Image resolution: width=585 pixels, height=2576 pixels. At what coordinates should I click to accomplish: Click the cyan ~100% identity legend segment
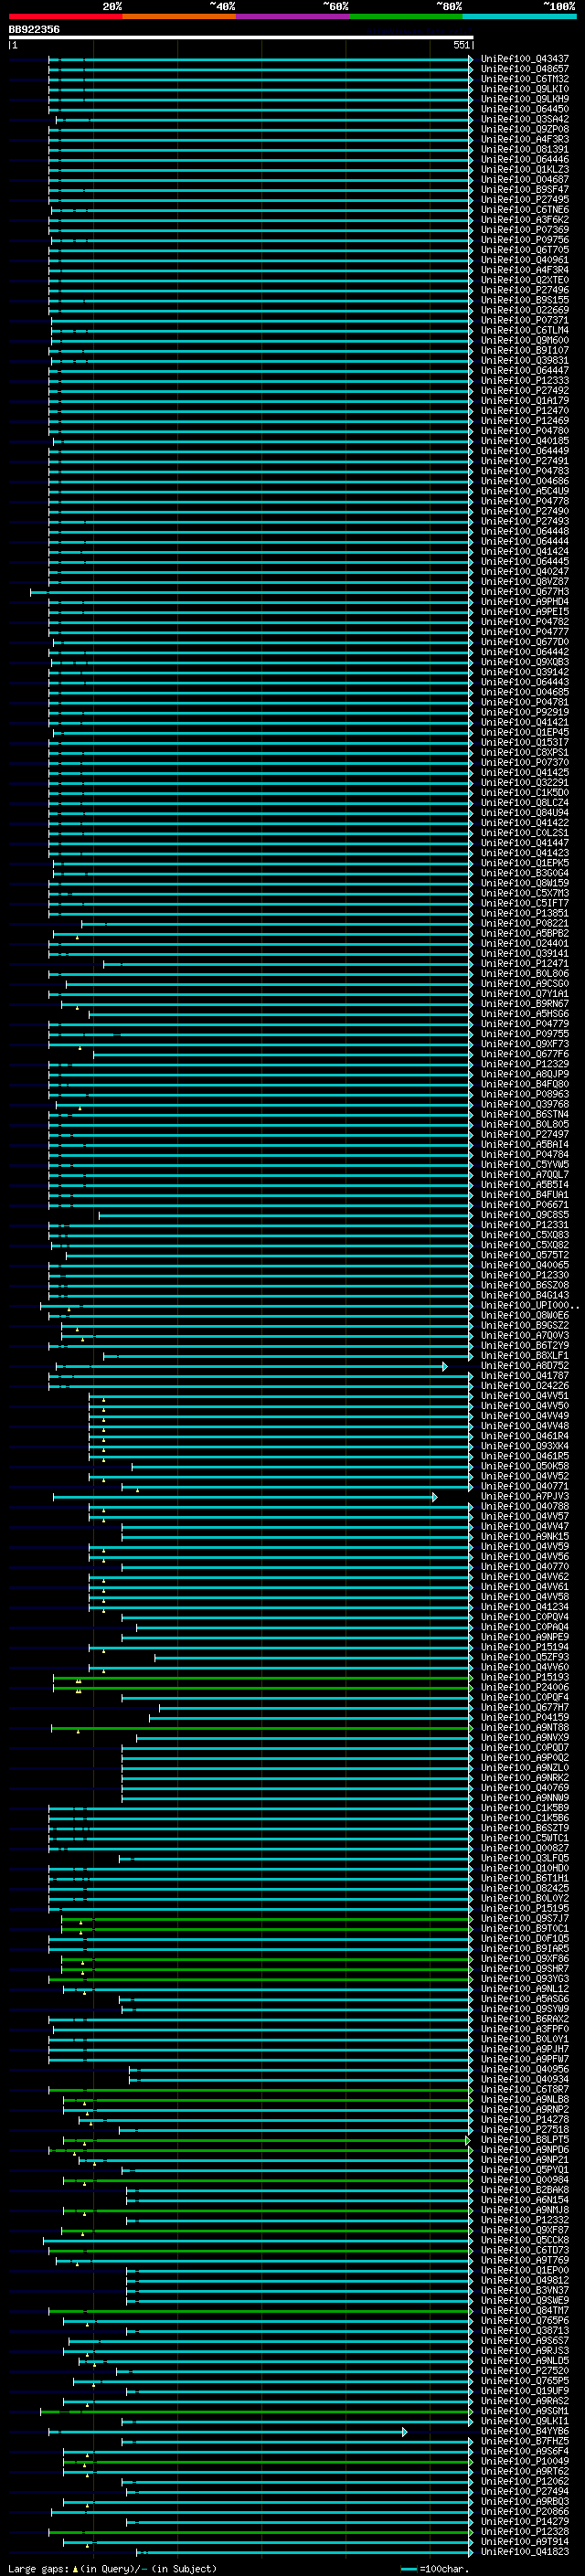pyautogui.click(x=519, y=16)
